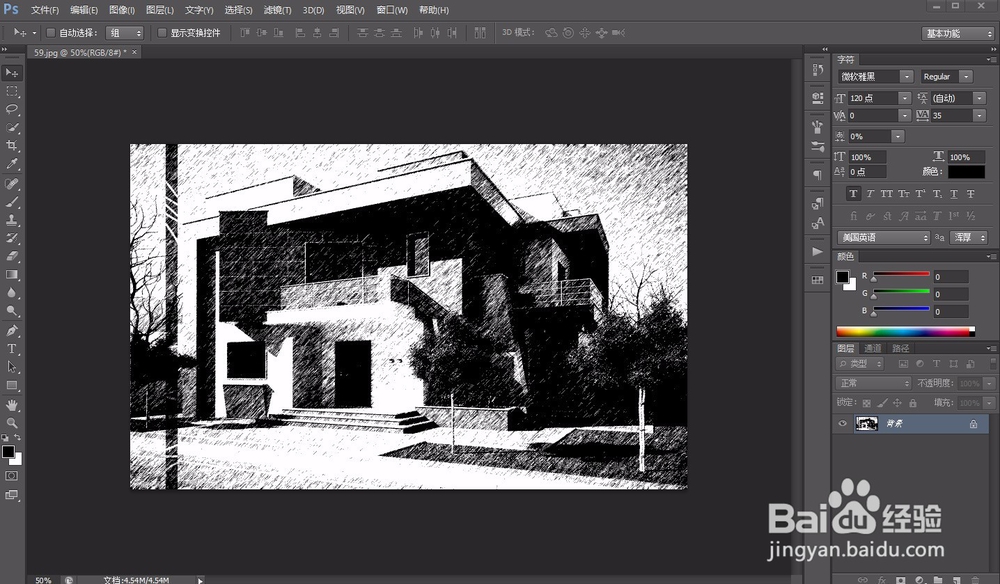Viewport: 1000px width, 584px height.
Task: Select the Hand tool
Action: tap(11, 405)
